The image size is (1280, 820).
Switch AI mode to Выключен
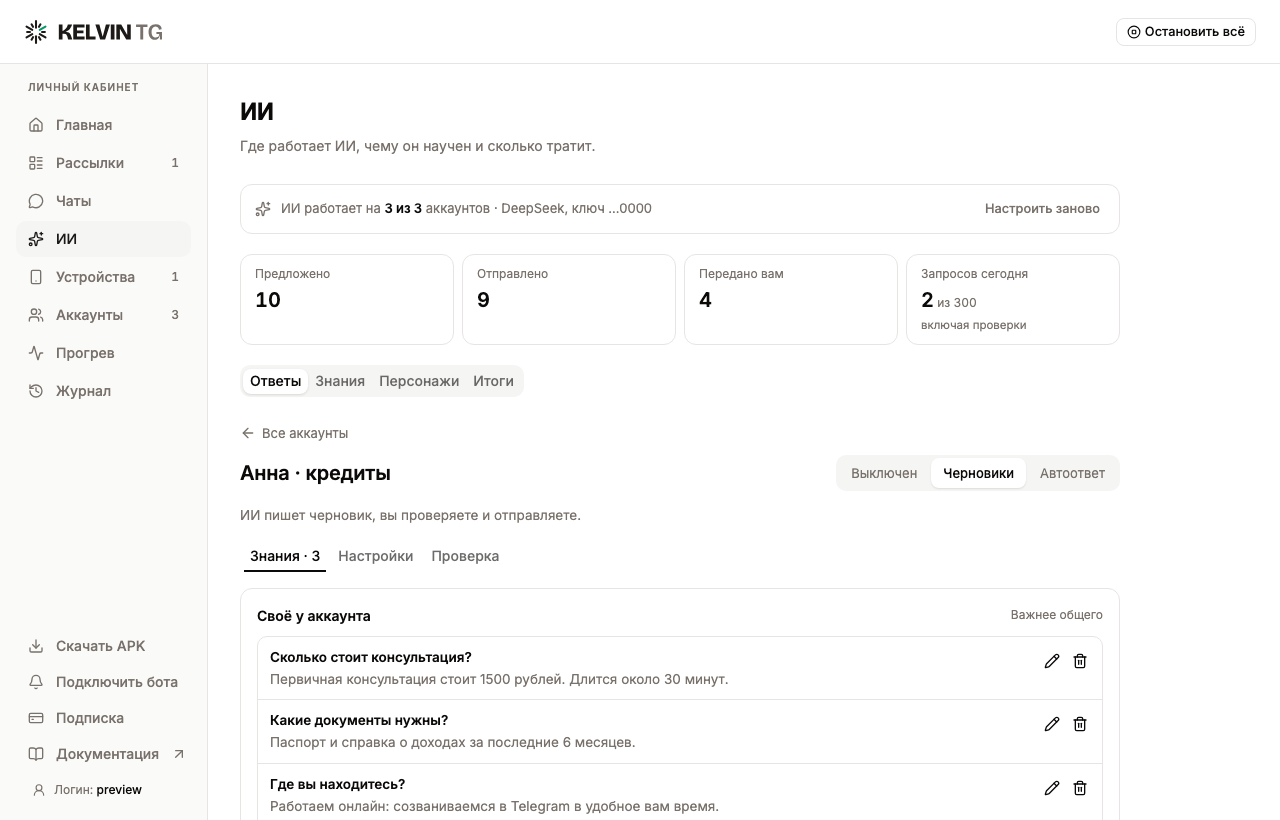point(884,473)
